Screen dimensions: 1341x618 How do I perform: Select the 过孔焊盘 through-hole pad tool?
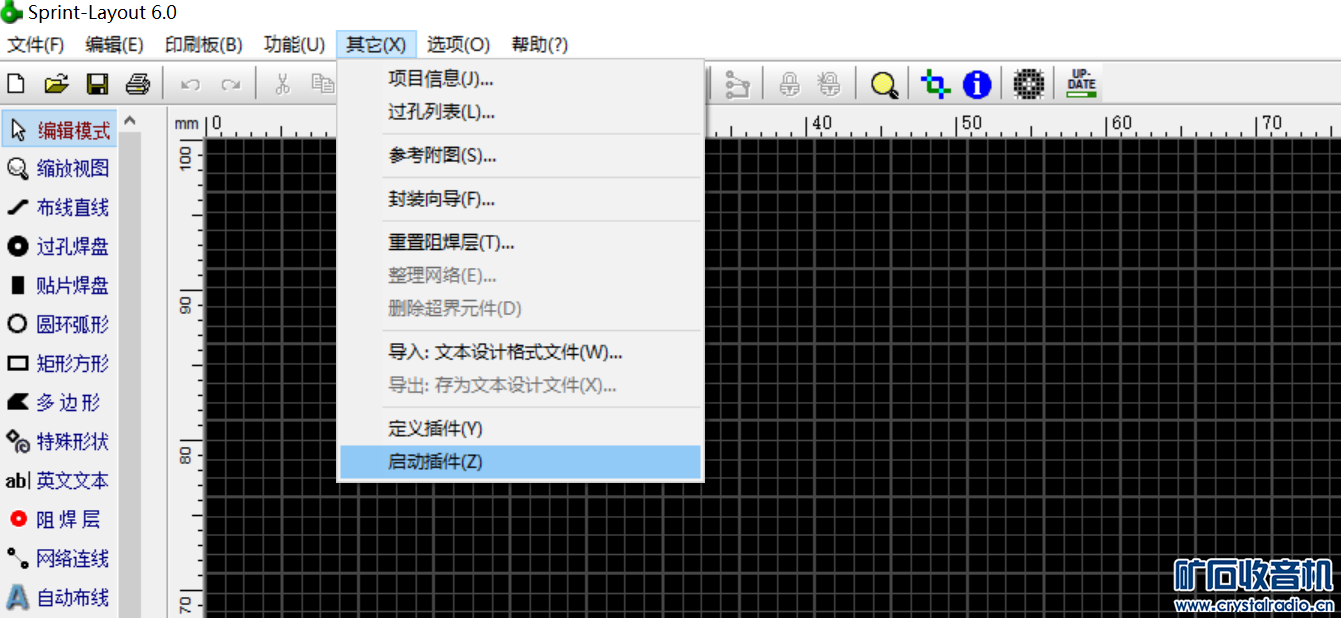click(59, 247)
